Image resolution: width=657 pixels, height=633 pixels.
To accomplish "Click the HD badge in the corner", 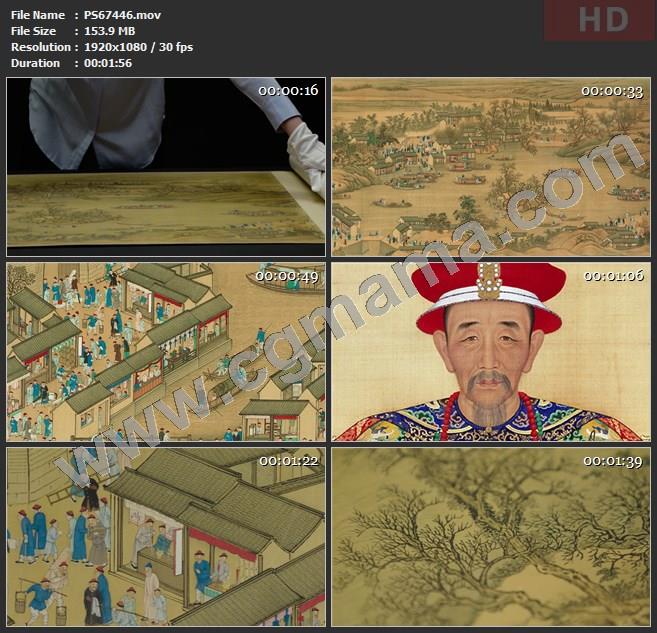I will coord(598,21).
